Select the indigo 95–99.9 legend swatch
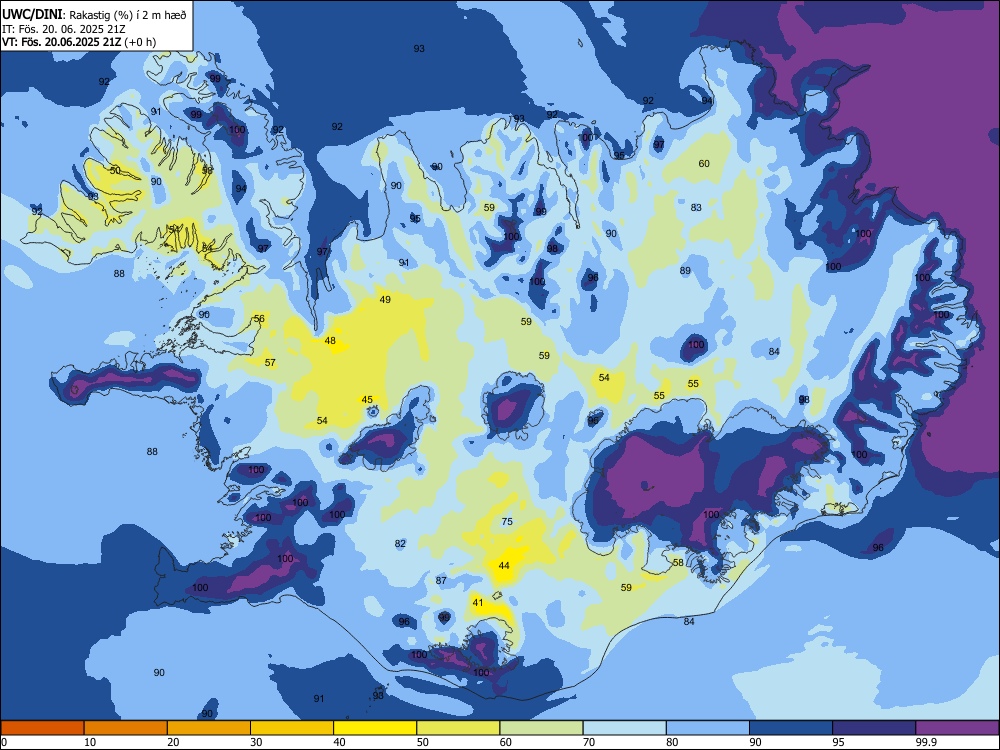Screen dimensions: 1000x750 874,728
